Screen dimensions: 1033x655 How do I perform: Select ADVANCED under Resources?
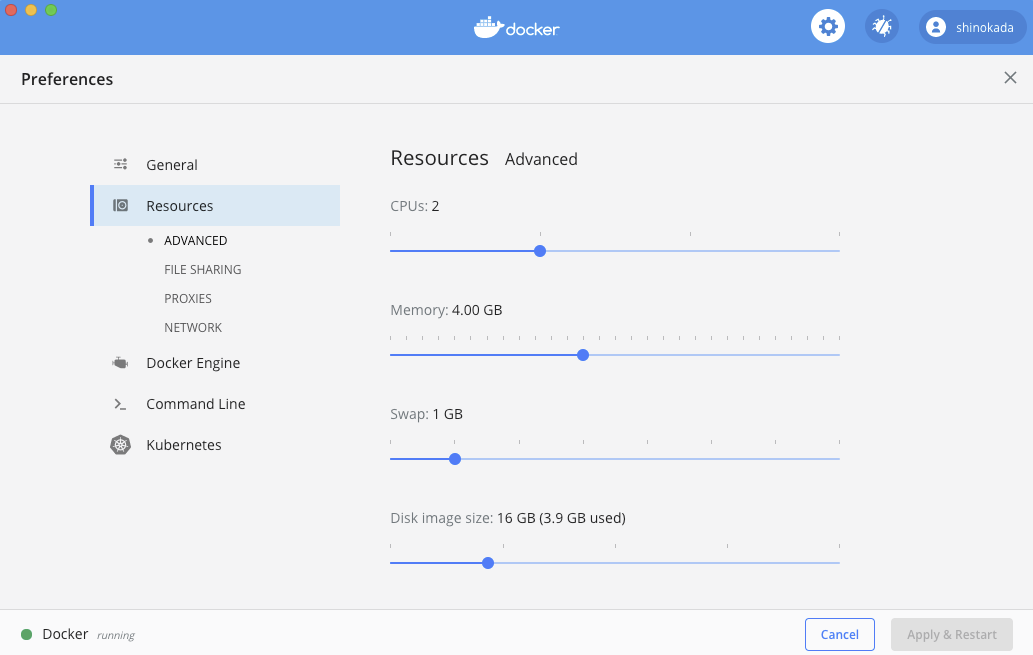coord(195,240)
